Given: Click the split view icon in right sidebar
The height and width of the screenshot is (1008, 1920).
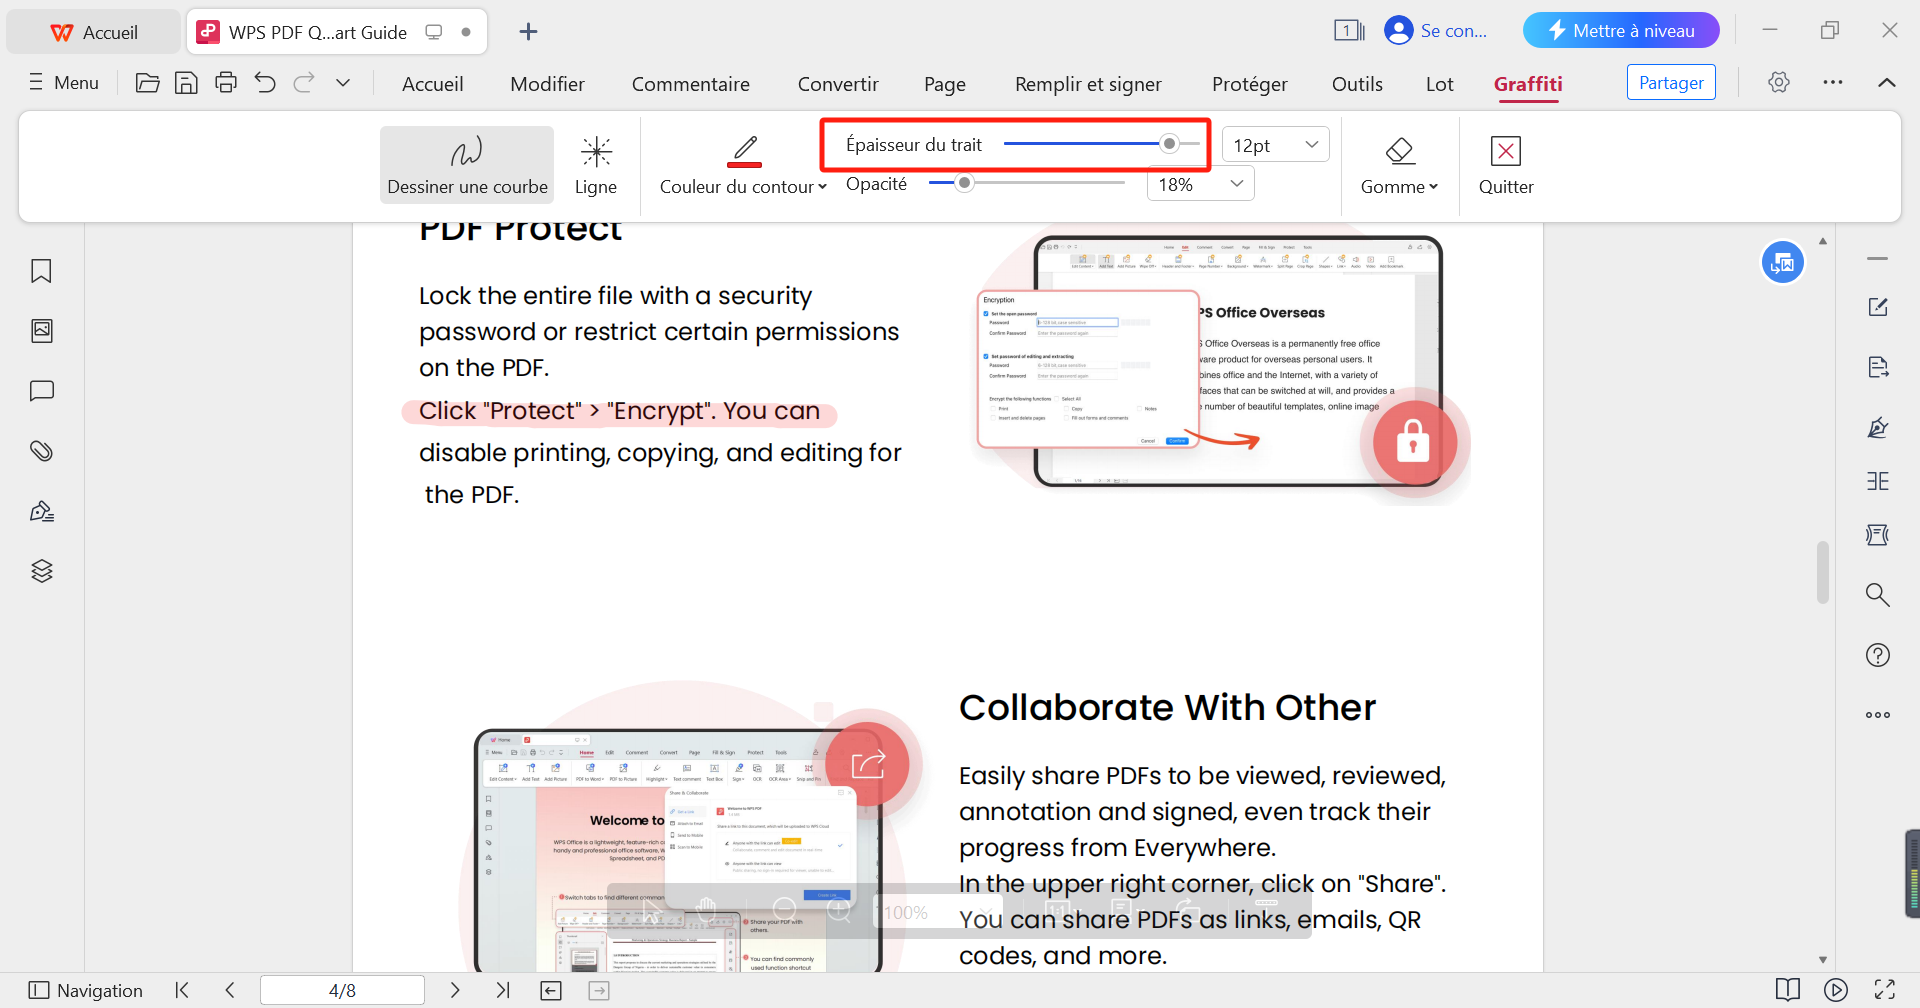Looking at the screenshot, I should click(1878, 481).
